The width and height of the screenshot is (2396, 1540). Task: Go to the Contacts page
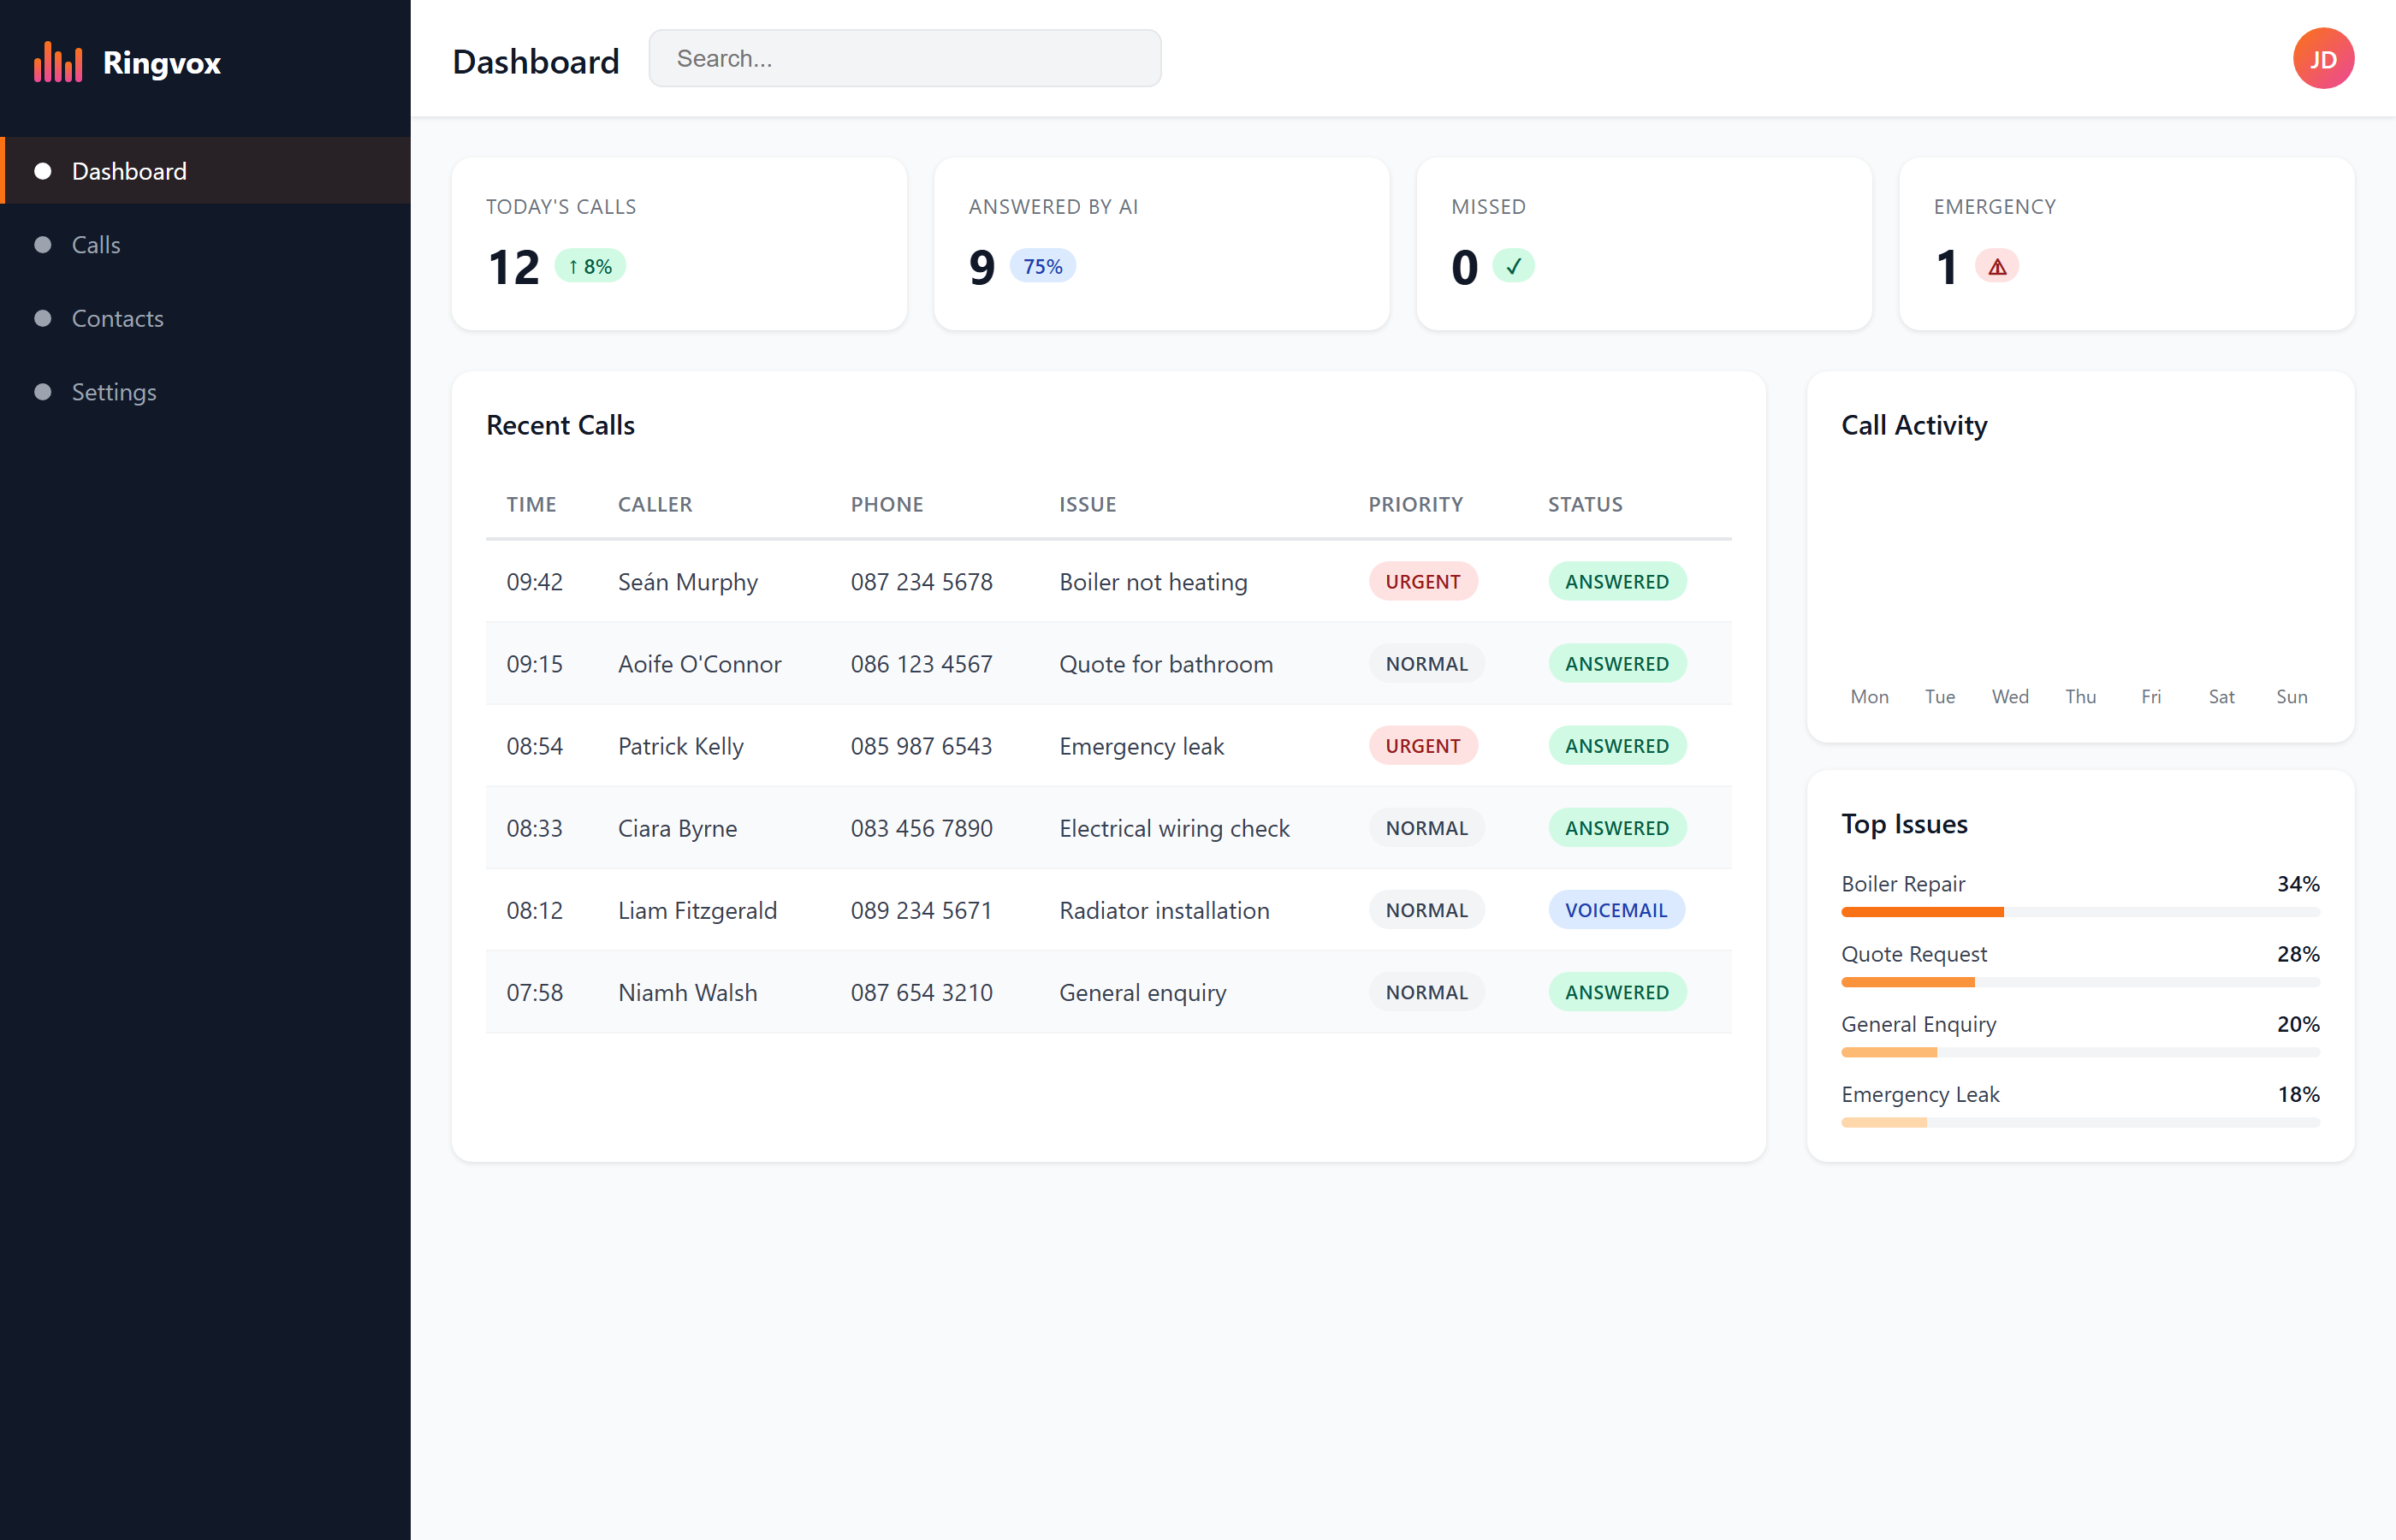117,319
